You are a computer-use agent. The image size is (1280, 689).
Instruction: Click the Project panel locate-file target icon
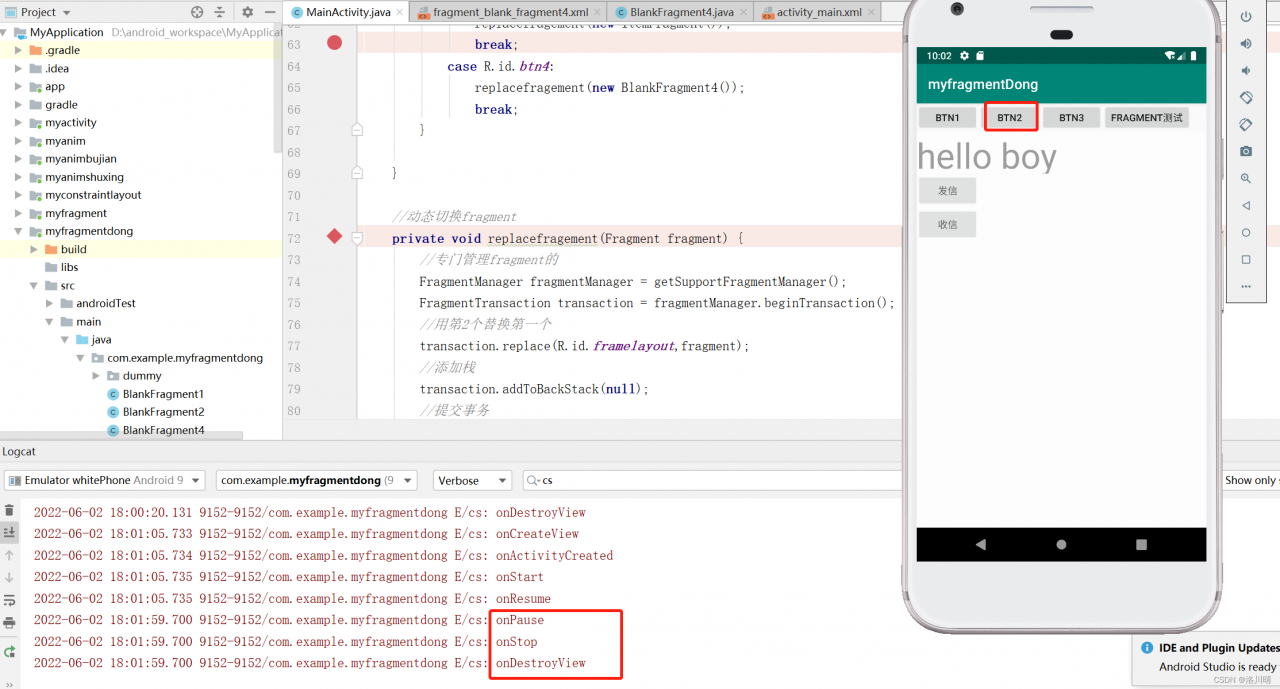197,12
